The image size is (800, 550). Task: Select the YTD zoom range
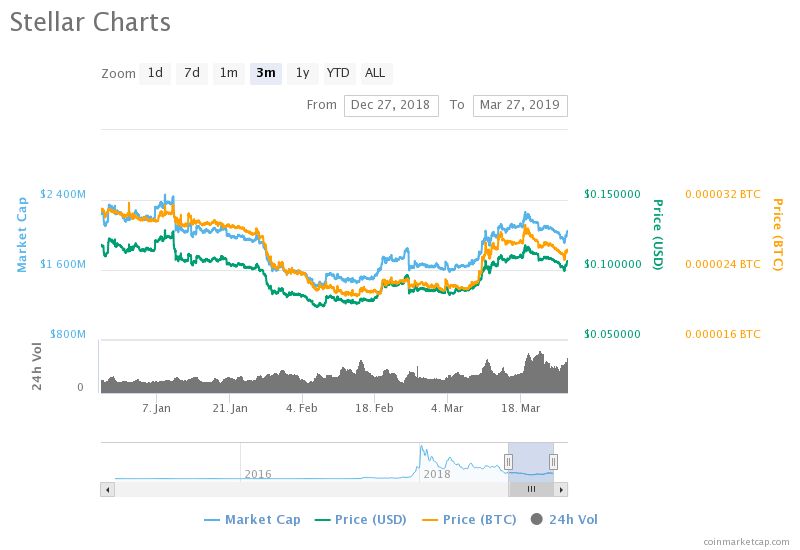338,73
